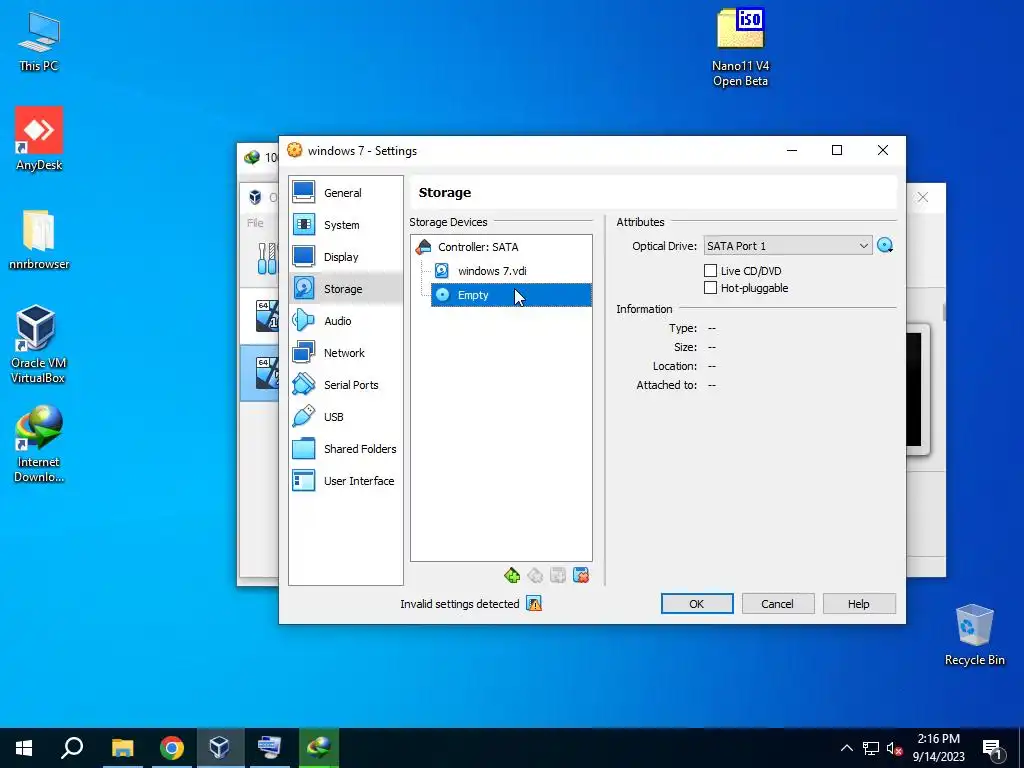Select the nnrbrowser folder on desktop

tap(39, 240)
